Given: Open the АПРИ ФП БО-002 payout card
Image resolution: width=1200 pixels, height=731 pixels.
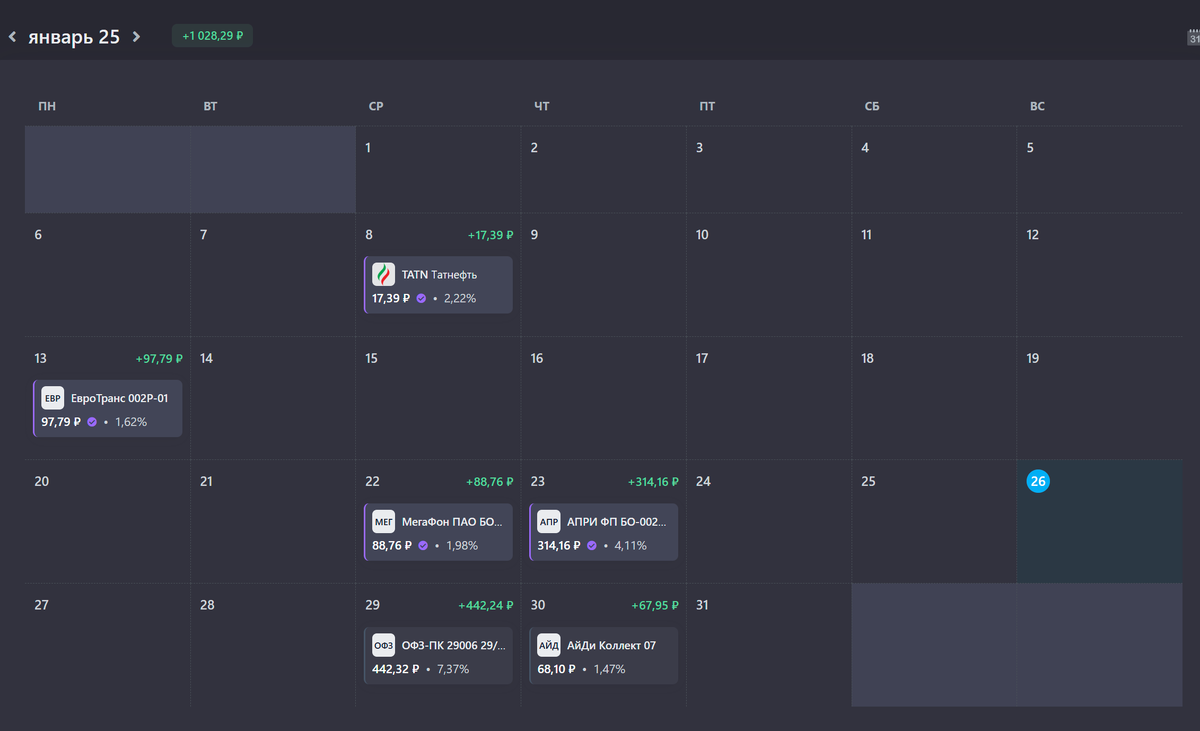Looking at the screenshot, I should [x=603, y=532].
